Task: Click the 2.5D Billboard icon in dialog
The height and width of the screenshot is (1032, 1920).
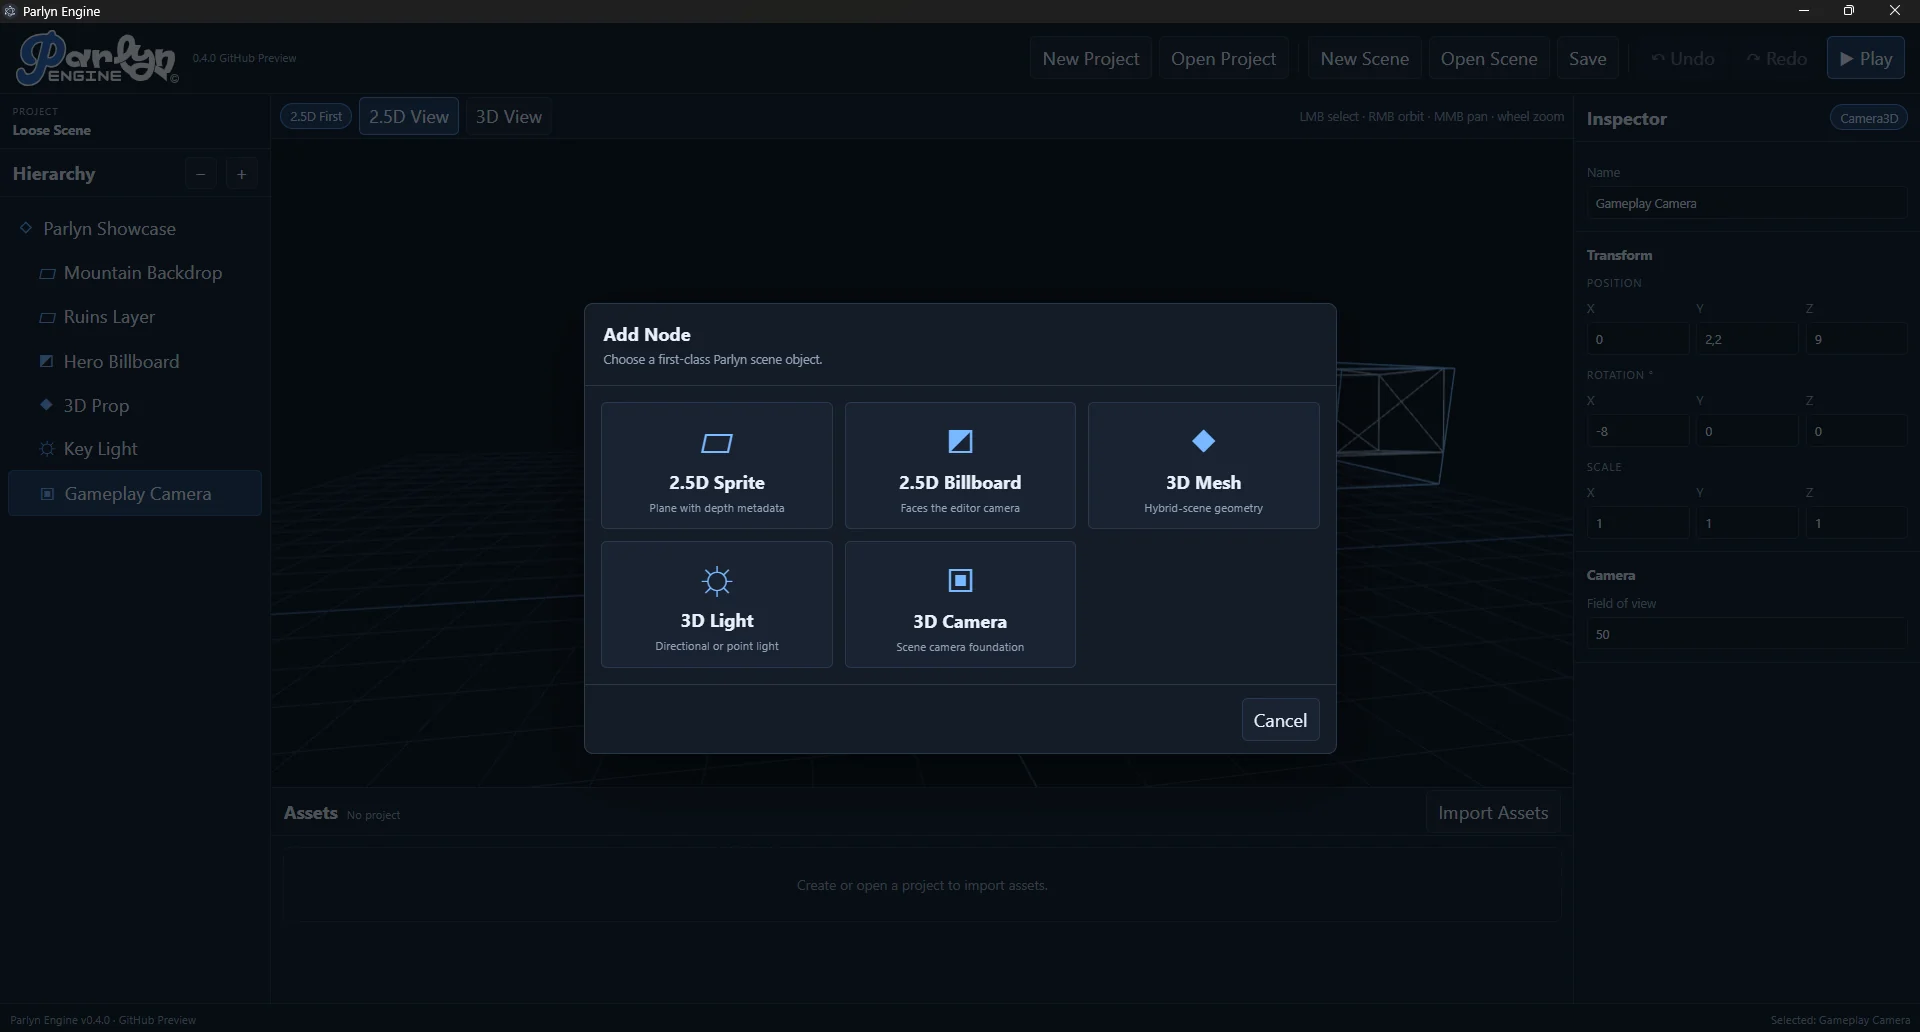Action: pyautogui.click(x=960, y=441)
